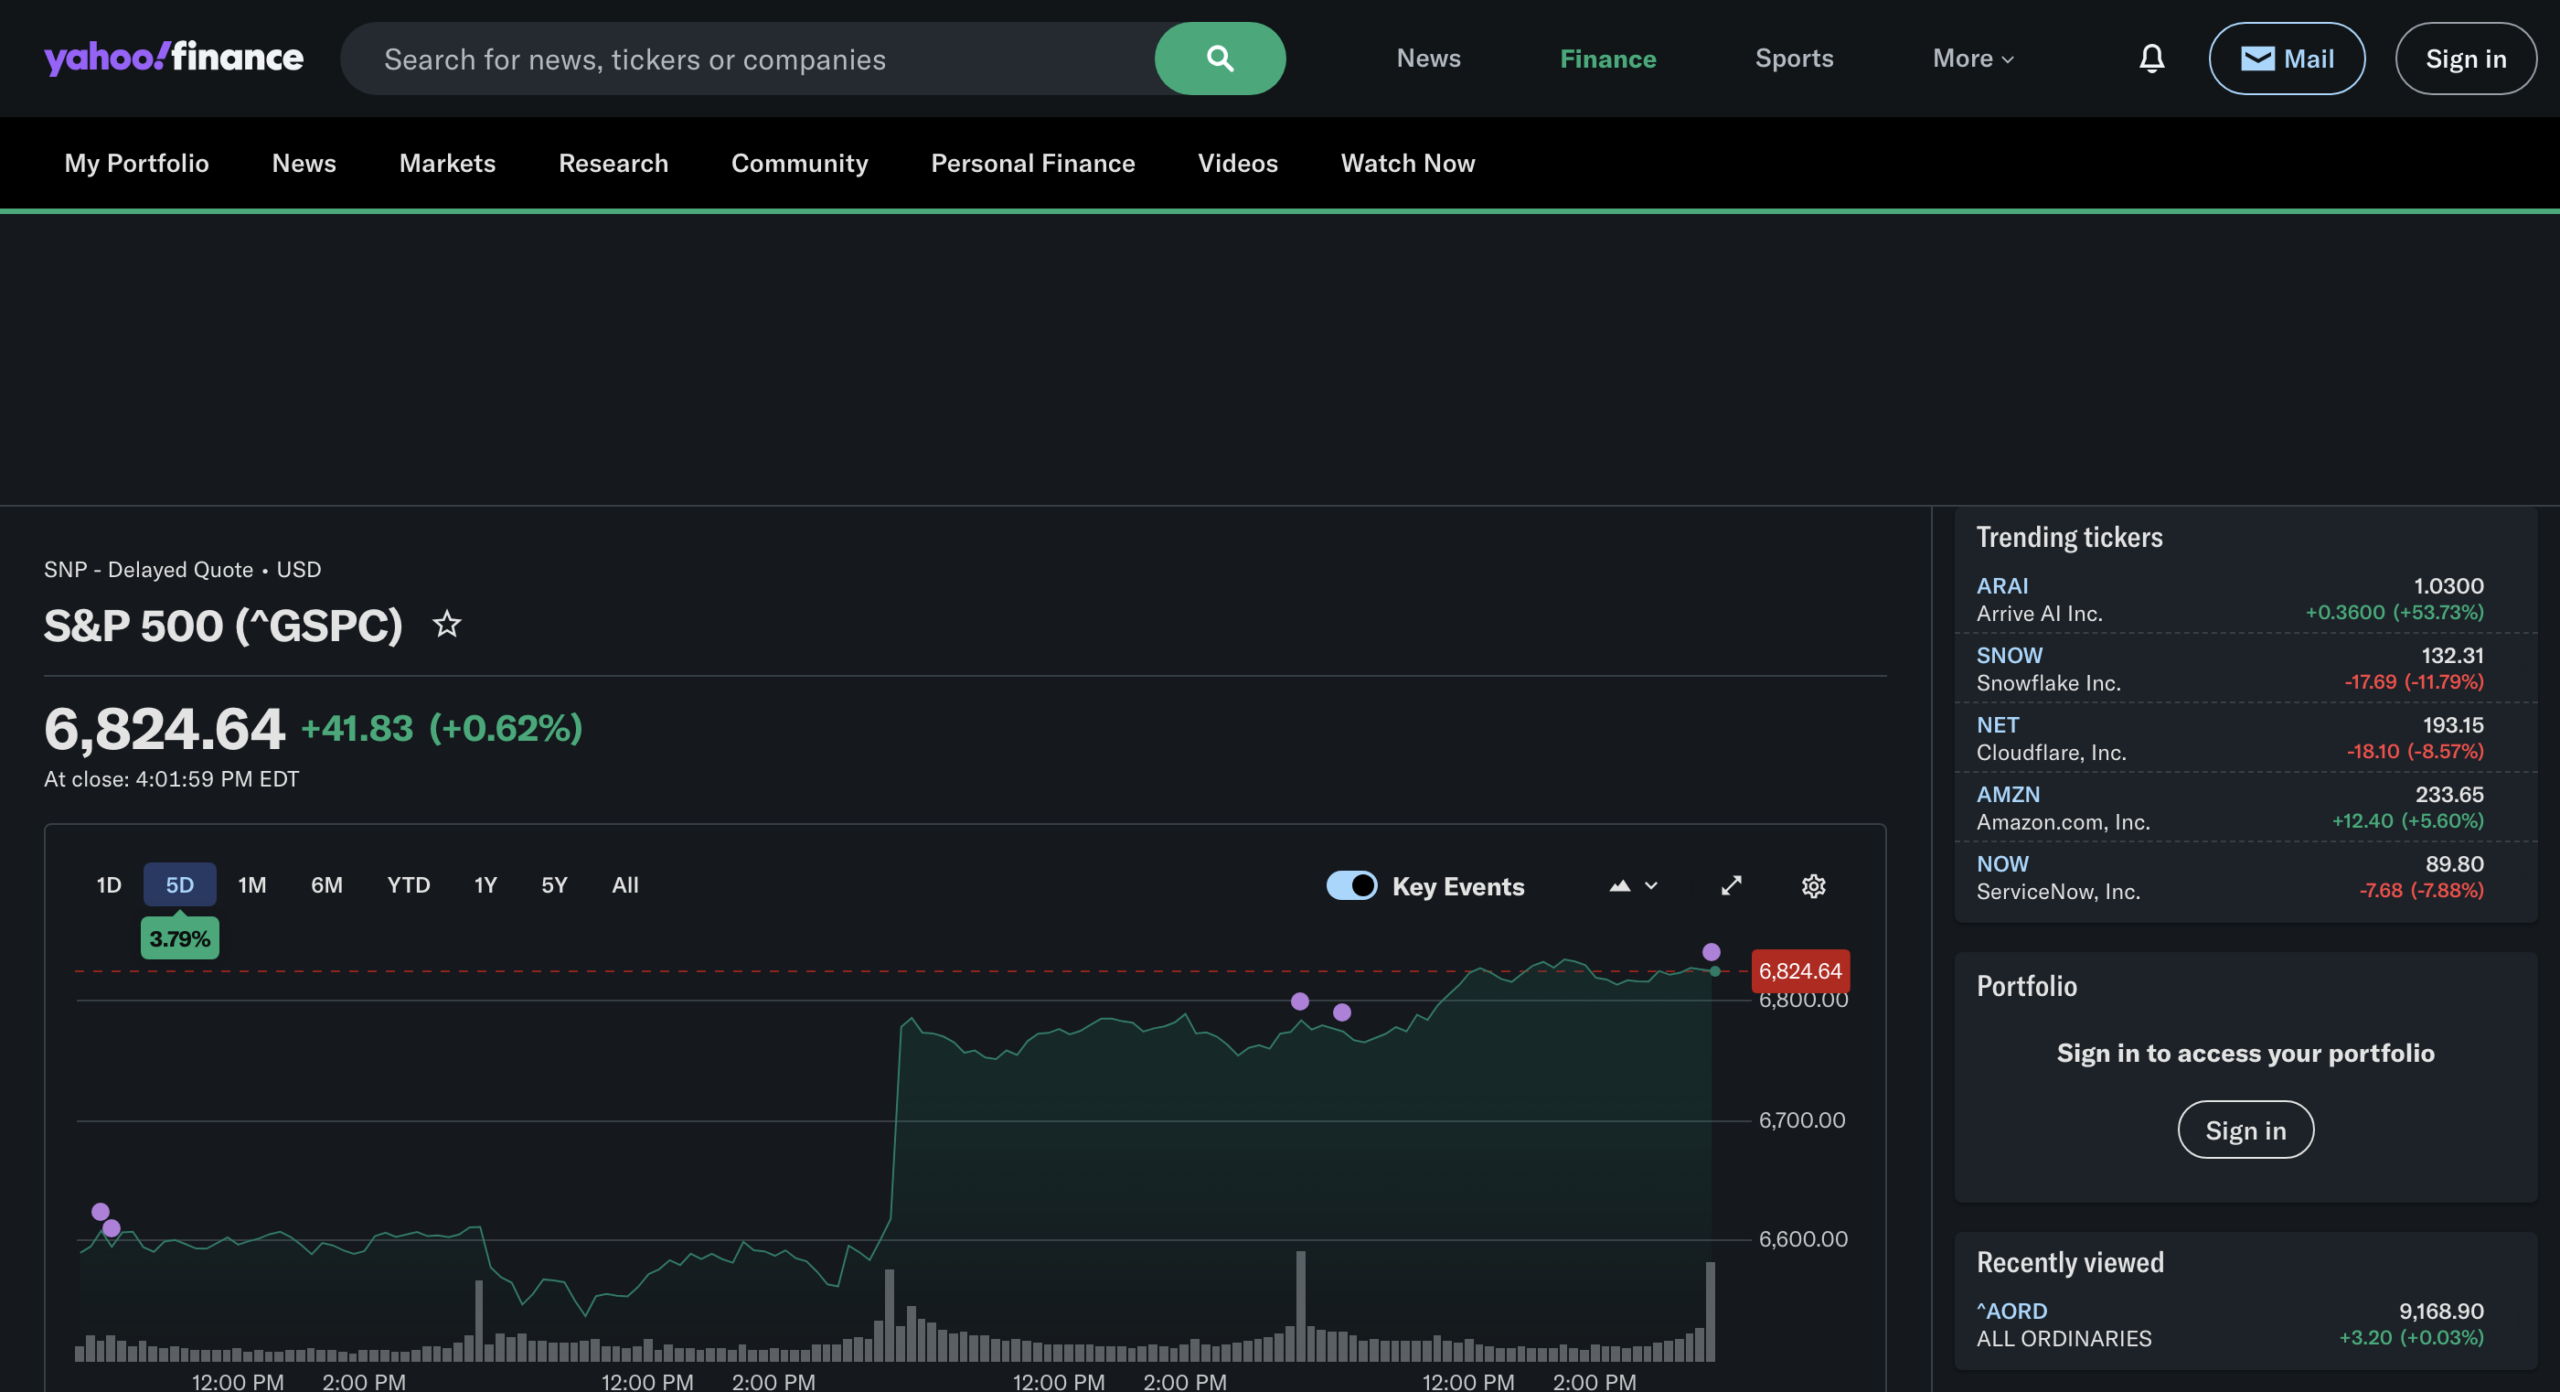Click the Yahoo Finance logo
Image resolution: width=2560 pixels, height=1392 pixels.
(x=173, y=58)
